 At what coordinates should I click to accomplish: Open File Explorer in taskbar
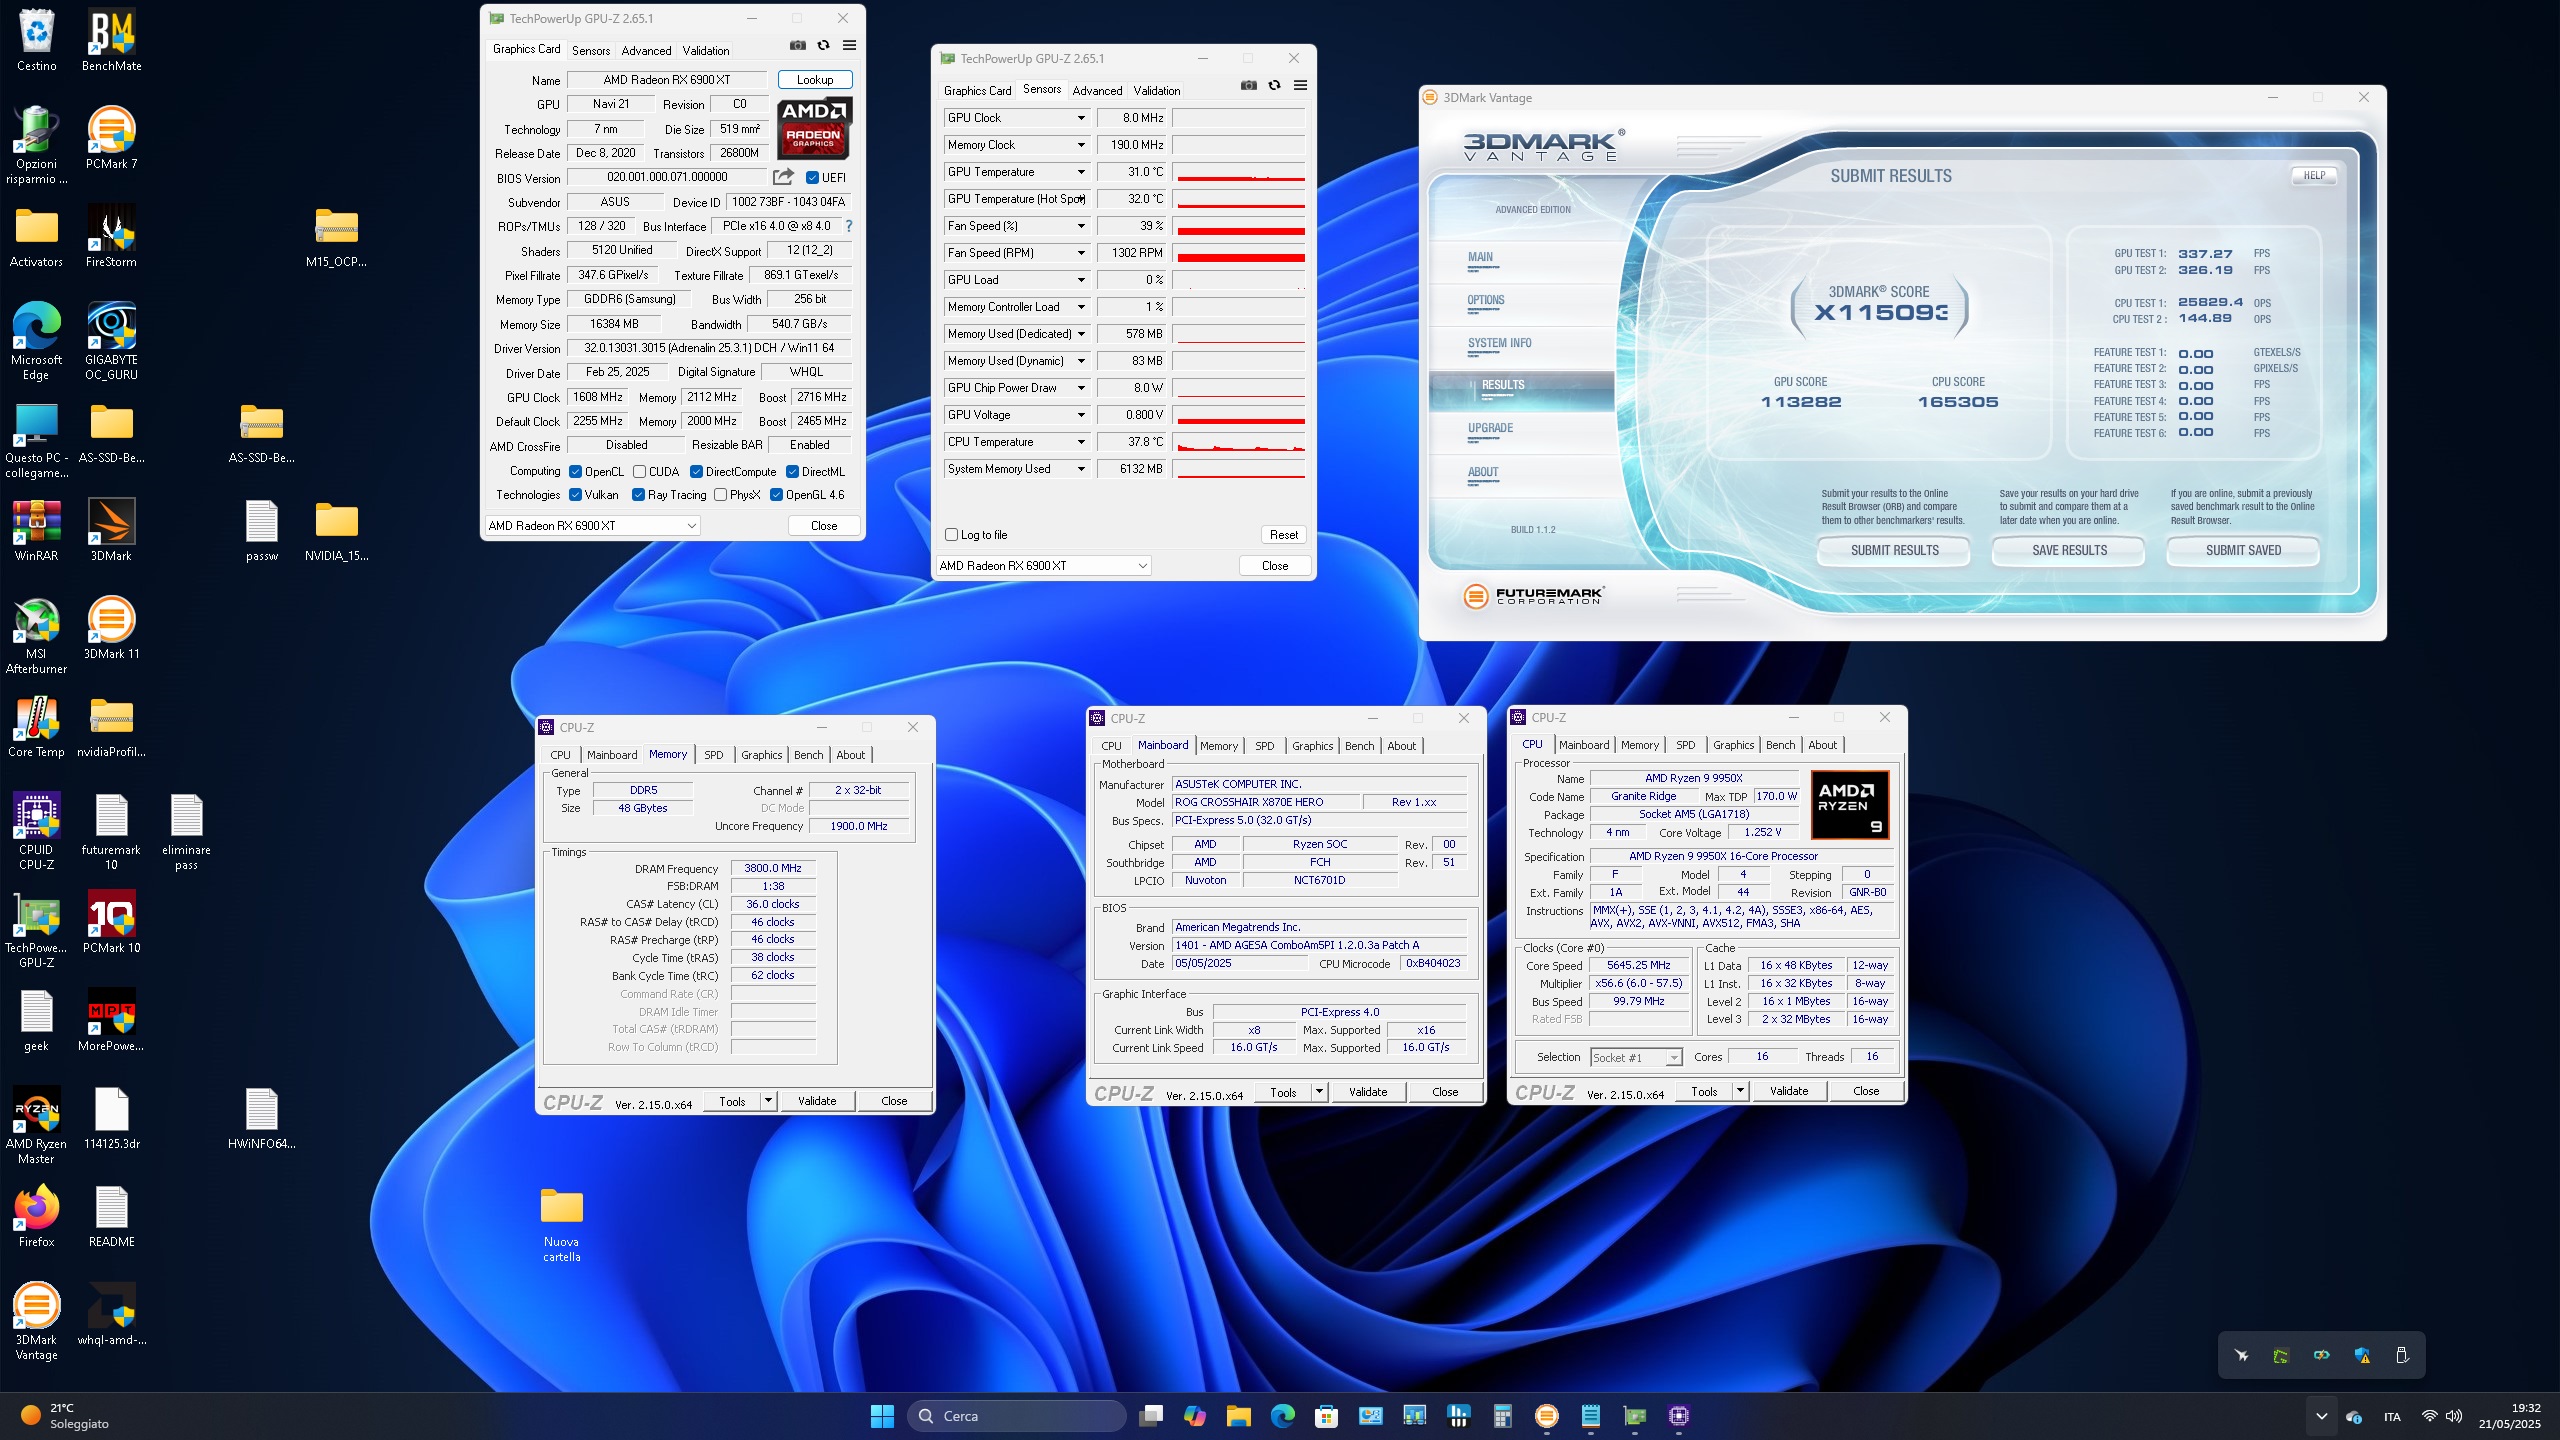[1238, 1416]
